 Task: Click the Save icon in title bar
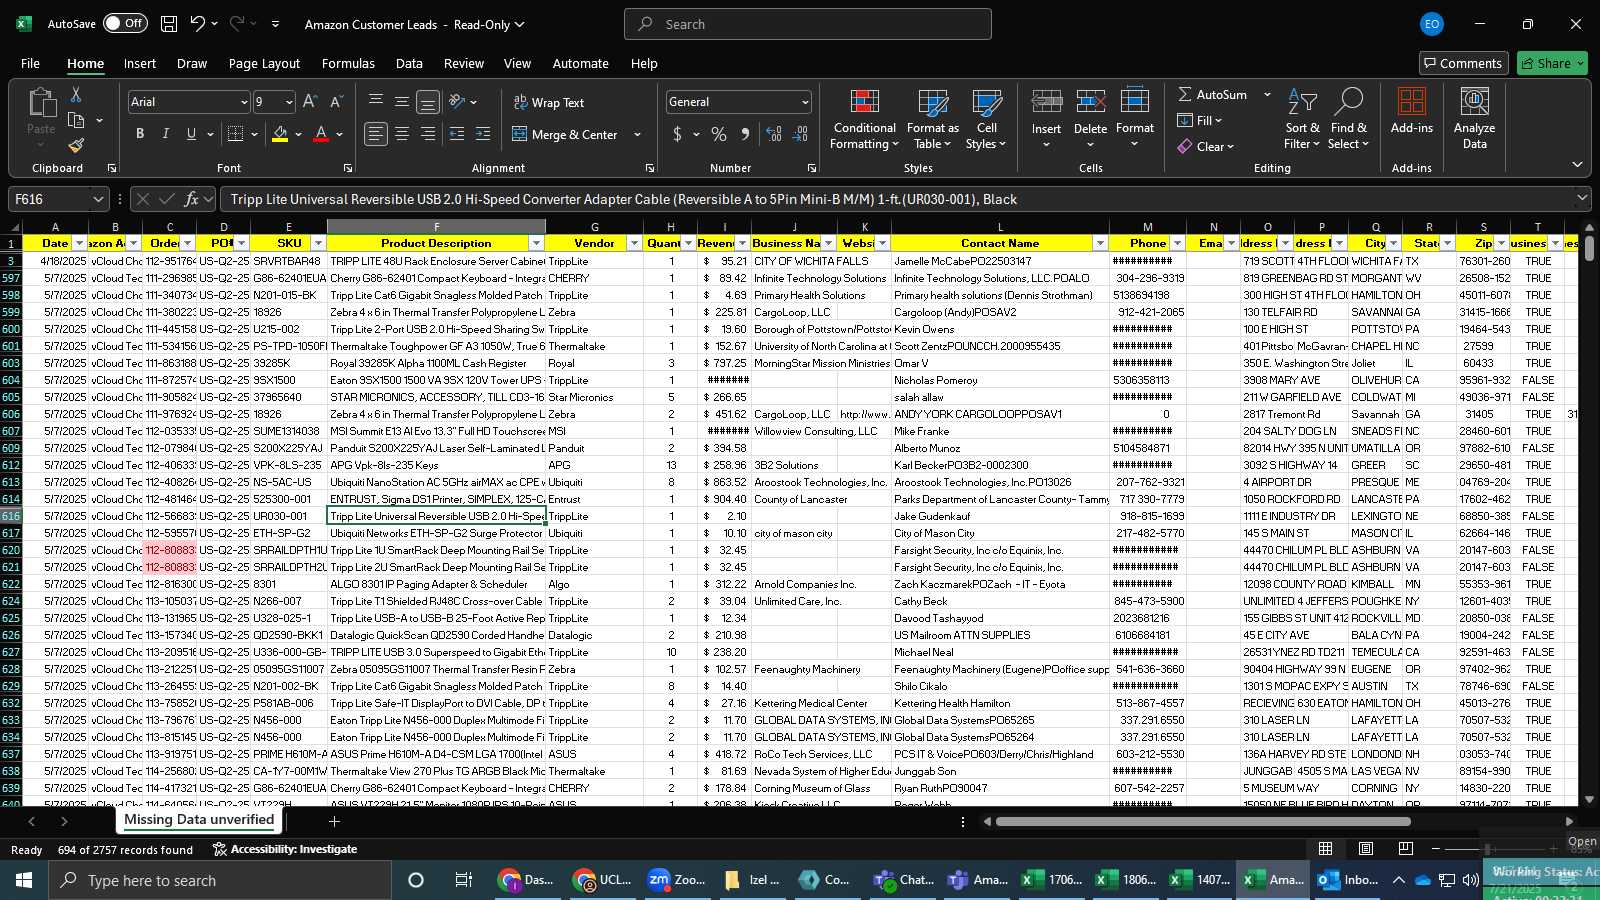click(169, 23)
